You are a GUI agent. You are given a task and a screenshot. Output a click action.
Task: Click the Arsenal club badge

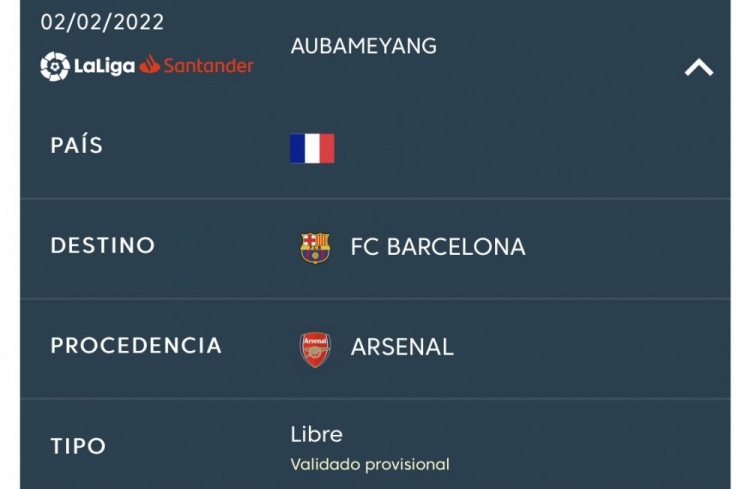[x=315, y=349]
